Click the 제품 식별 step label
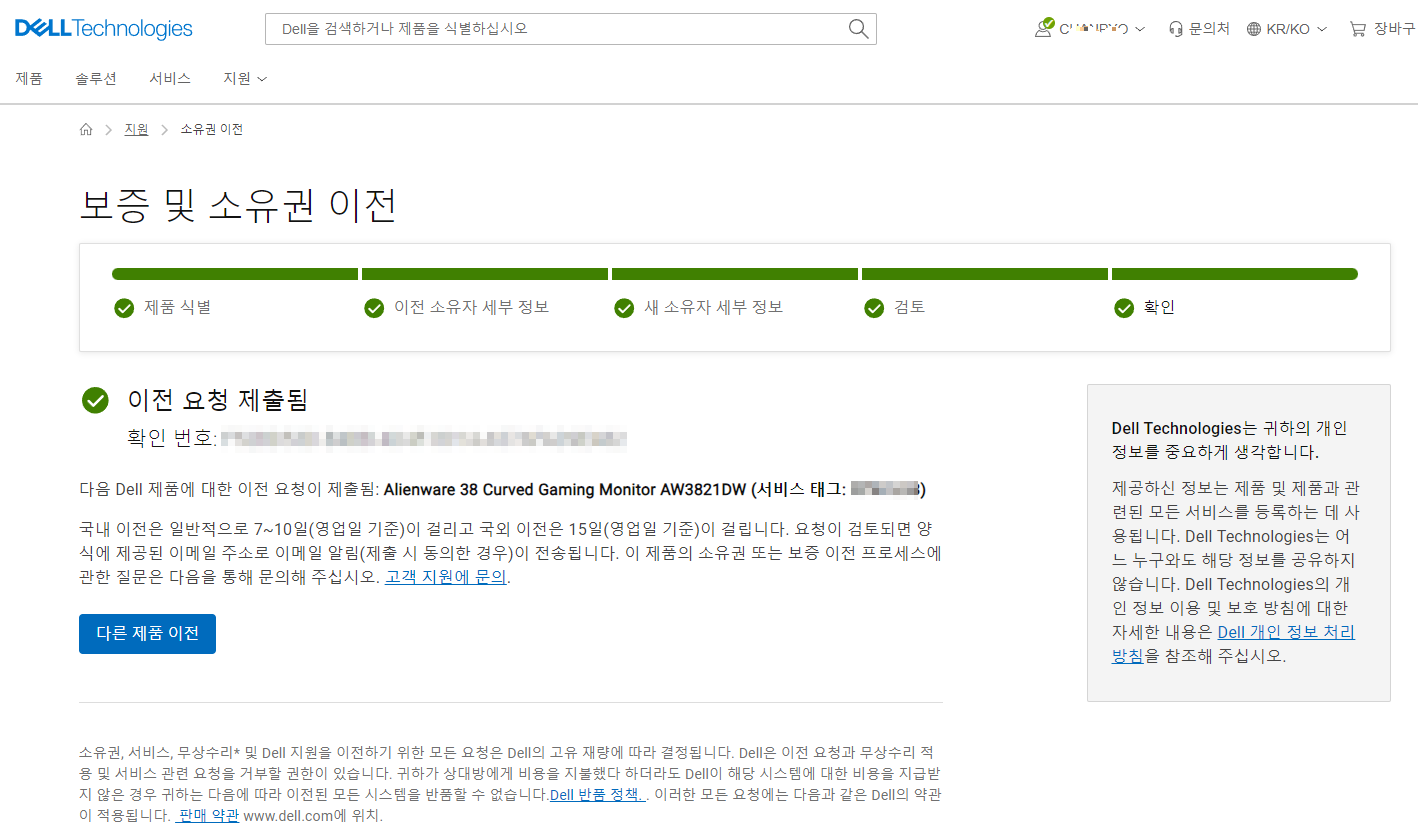The image size is (1418, 835). point(178,308)
